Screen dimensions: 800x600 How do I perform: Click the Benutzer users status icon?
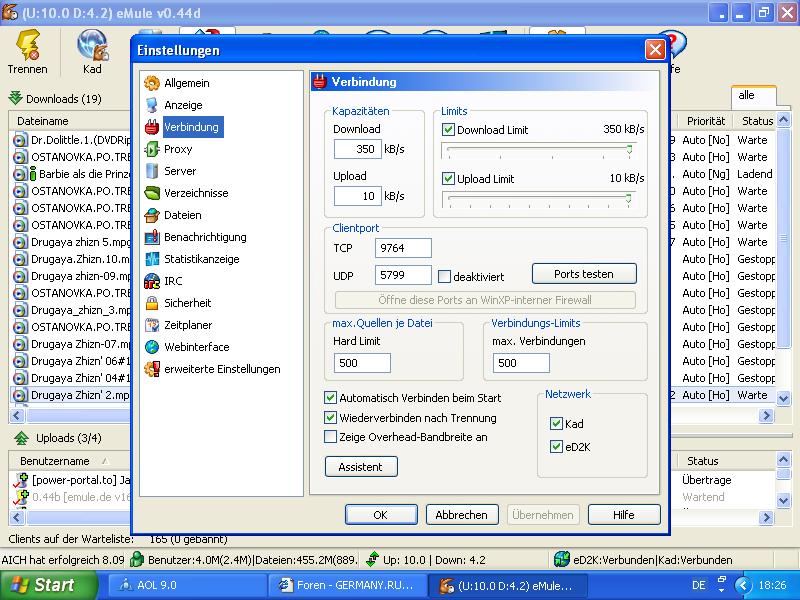pos(137,560)
